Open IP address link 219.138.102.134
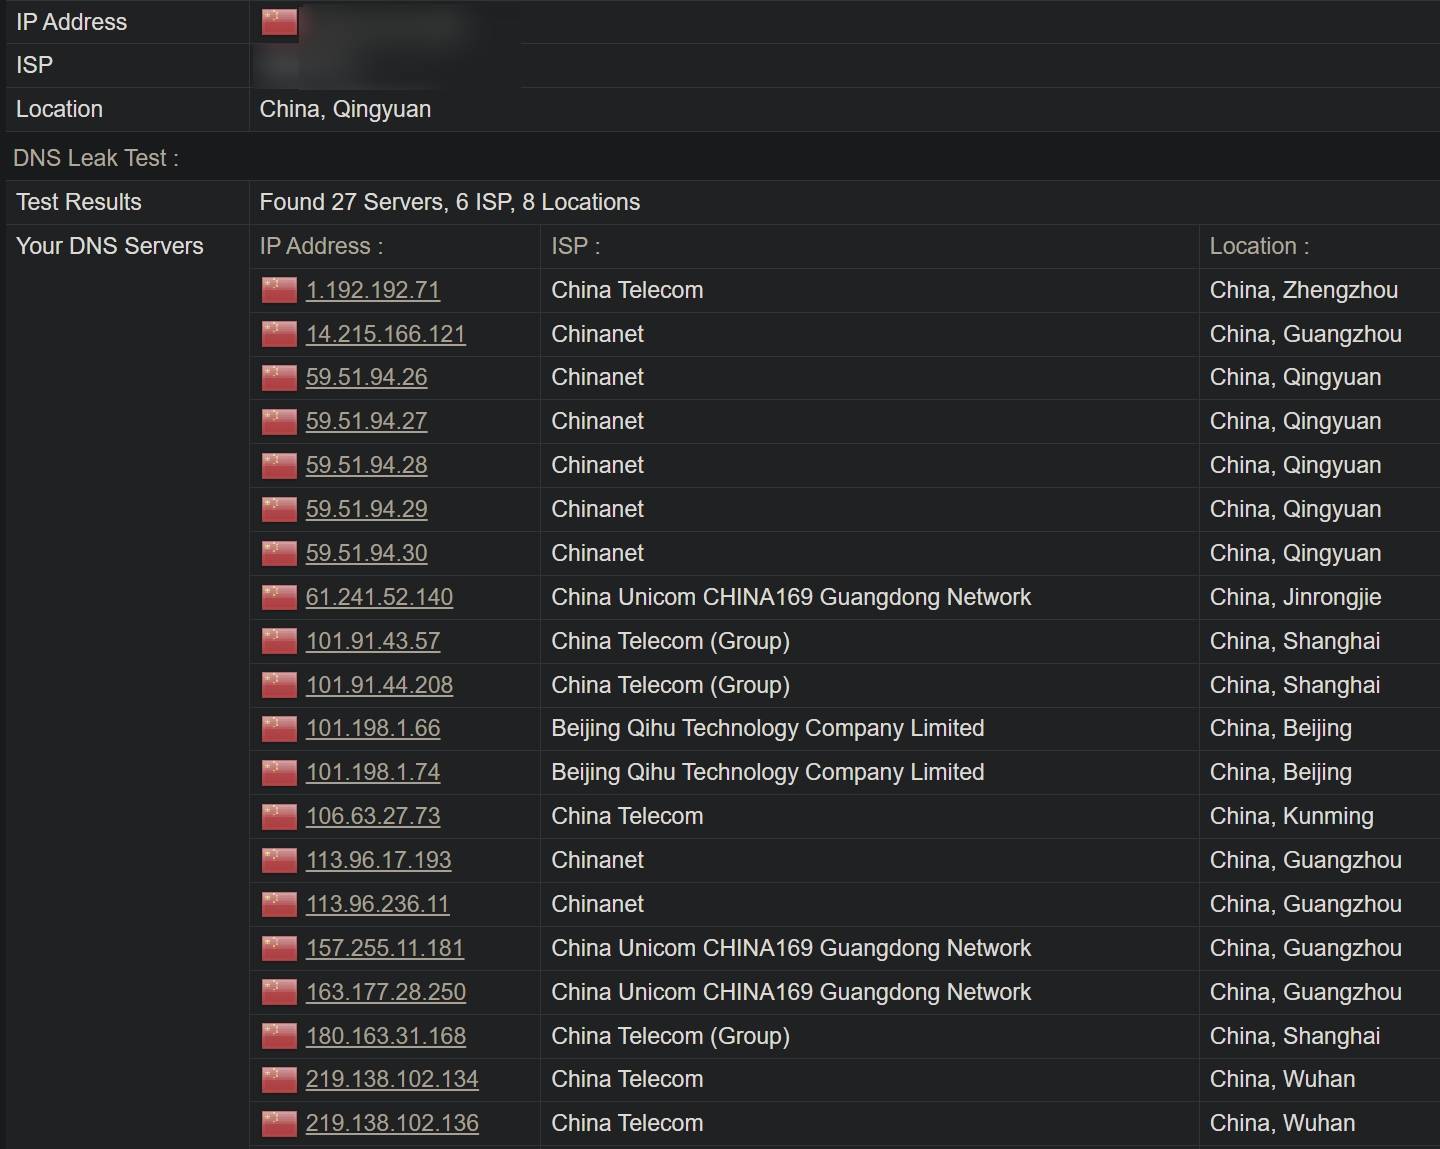Viewport: 1440px width, 1149px height. 392,1079
